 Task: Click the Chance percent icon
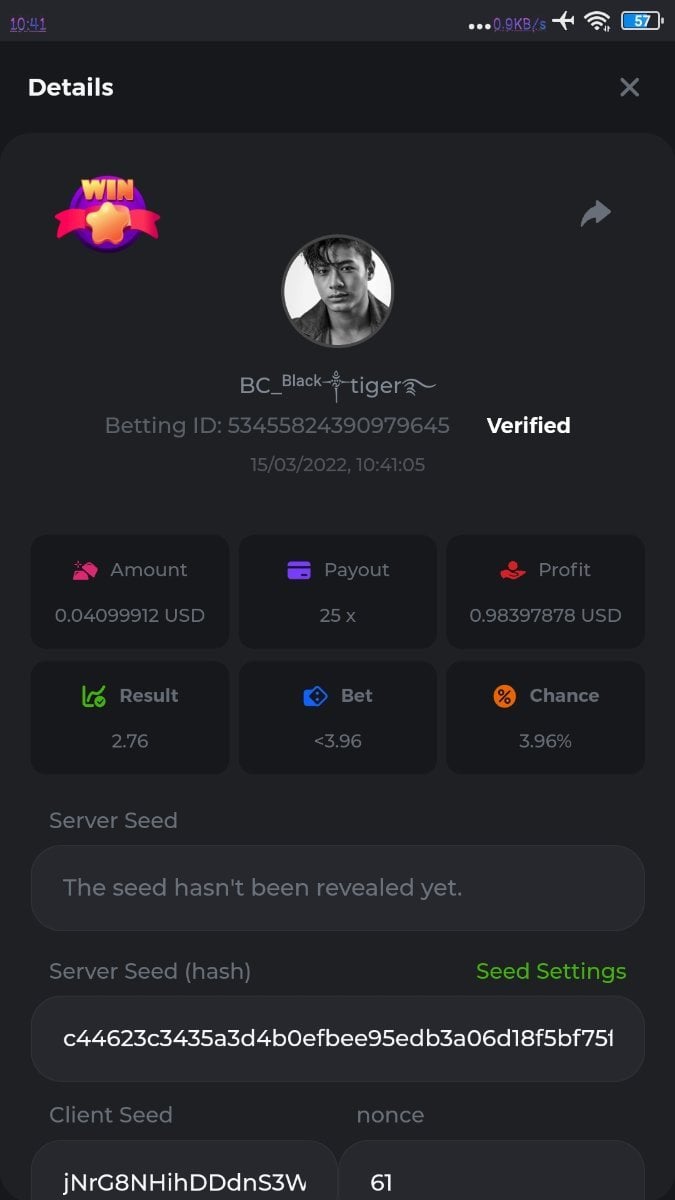pyautogui.click(x=505, y=696)
